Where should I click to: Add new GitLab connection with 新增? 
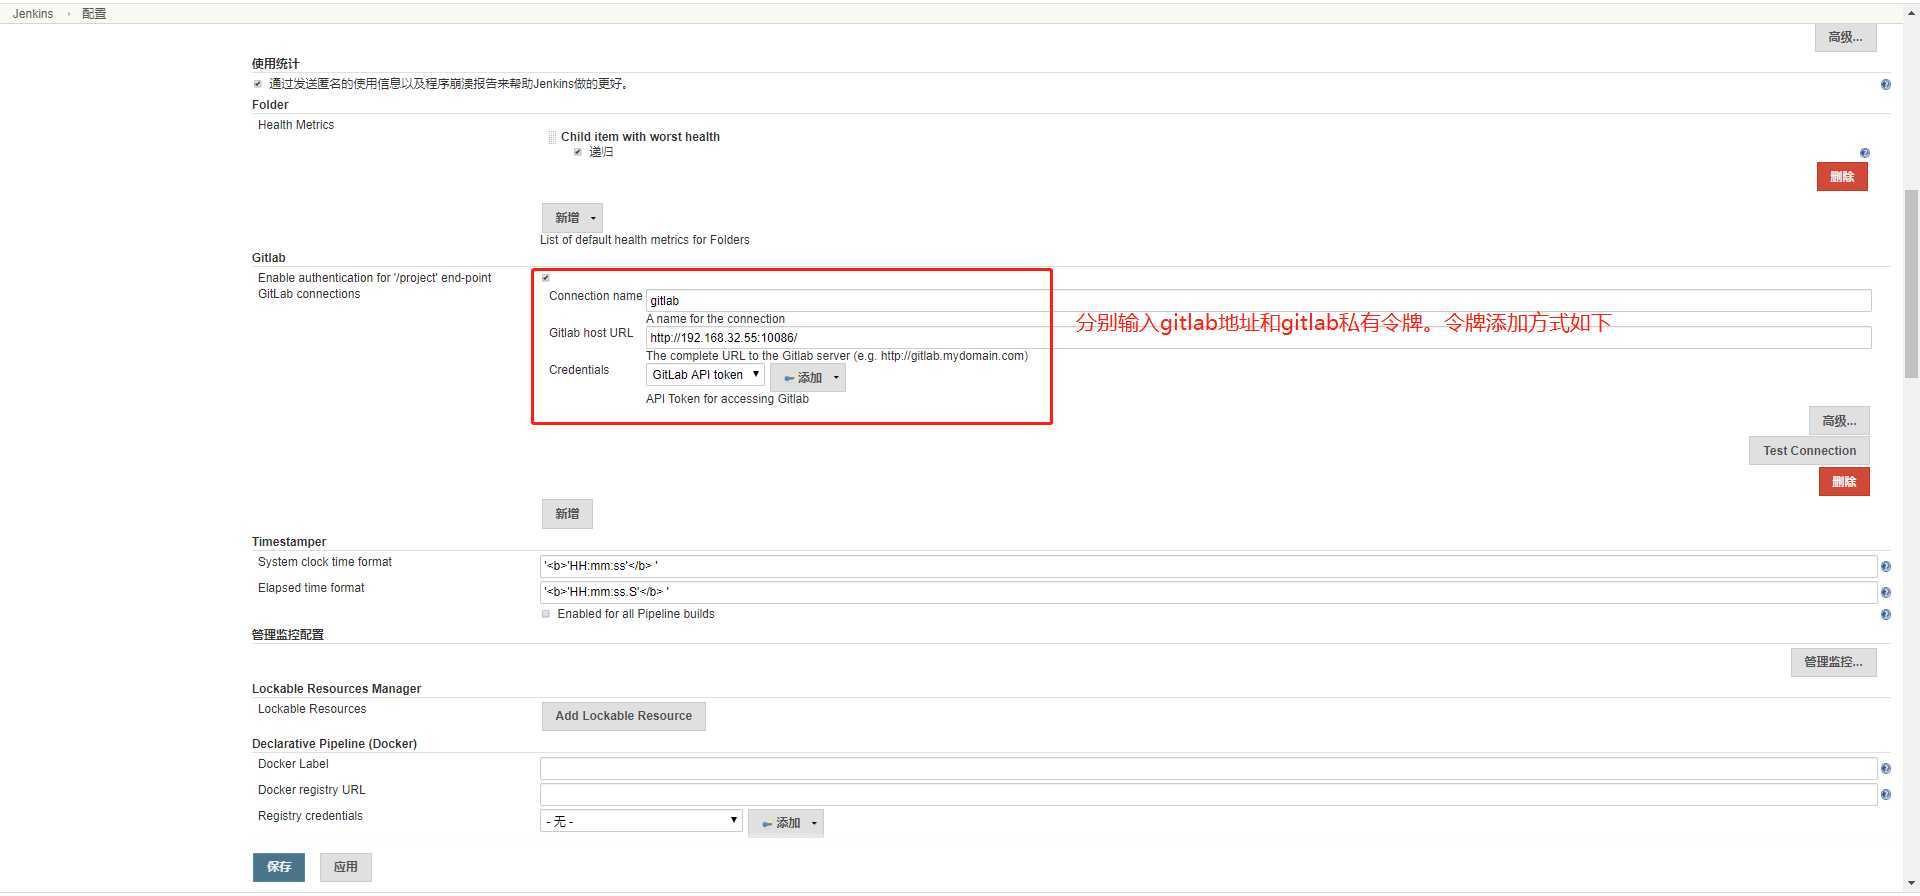coord(567,514)
